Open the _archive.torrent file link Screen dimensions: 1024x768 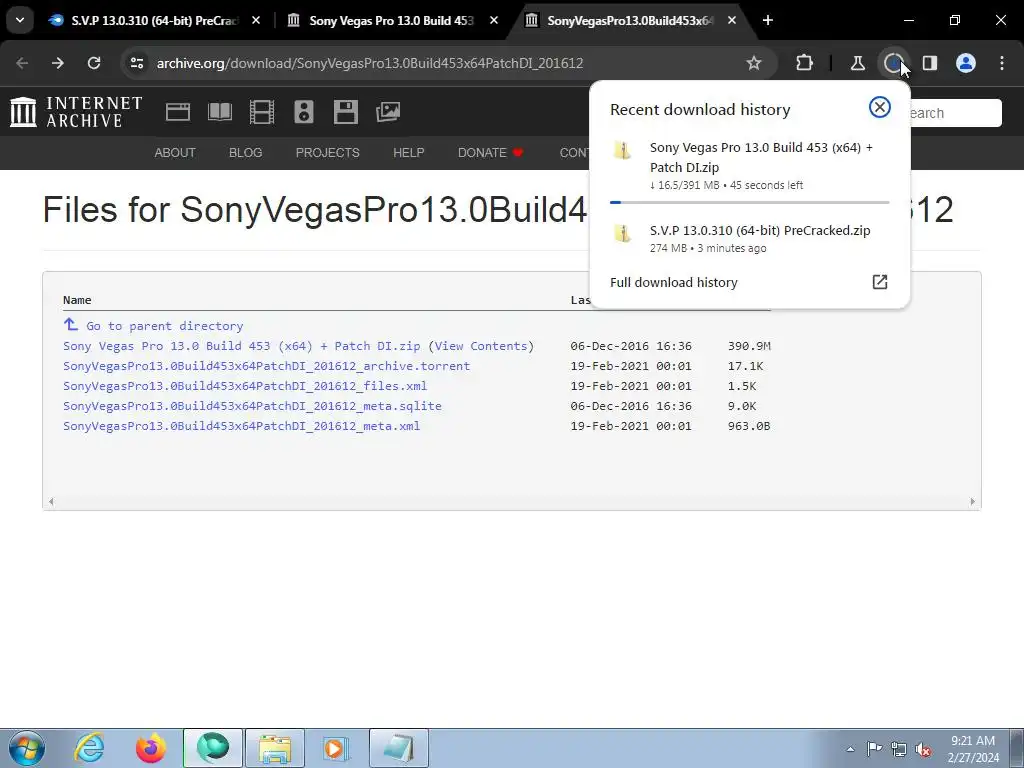pyautogui.click(x=266, y=366)
